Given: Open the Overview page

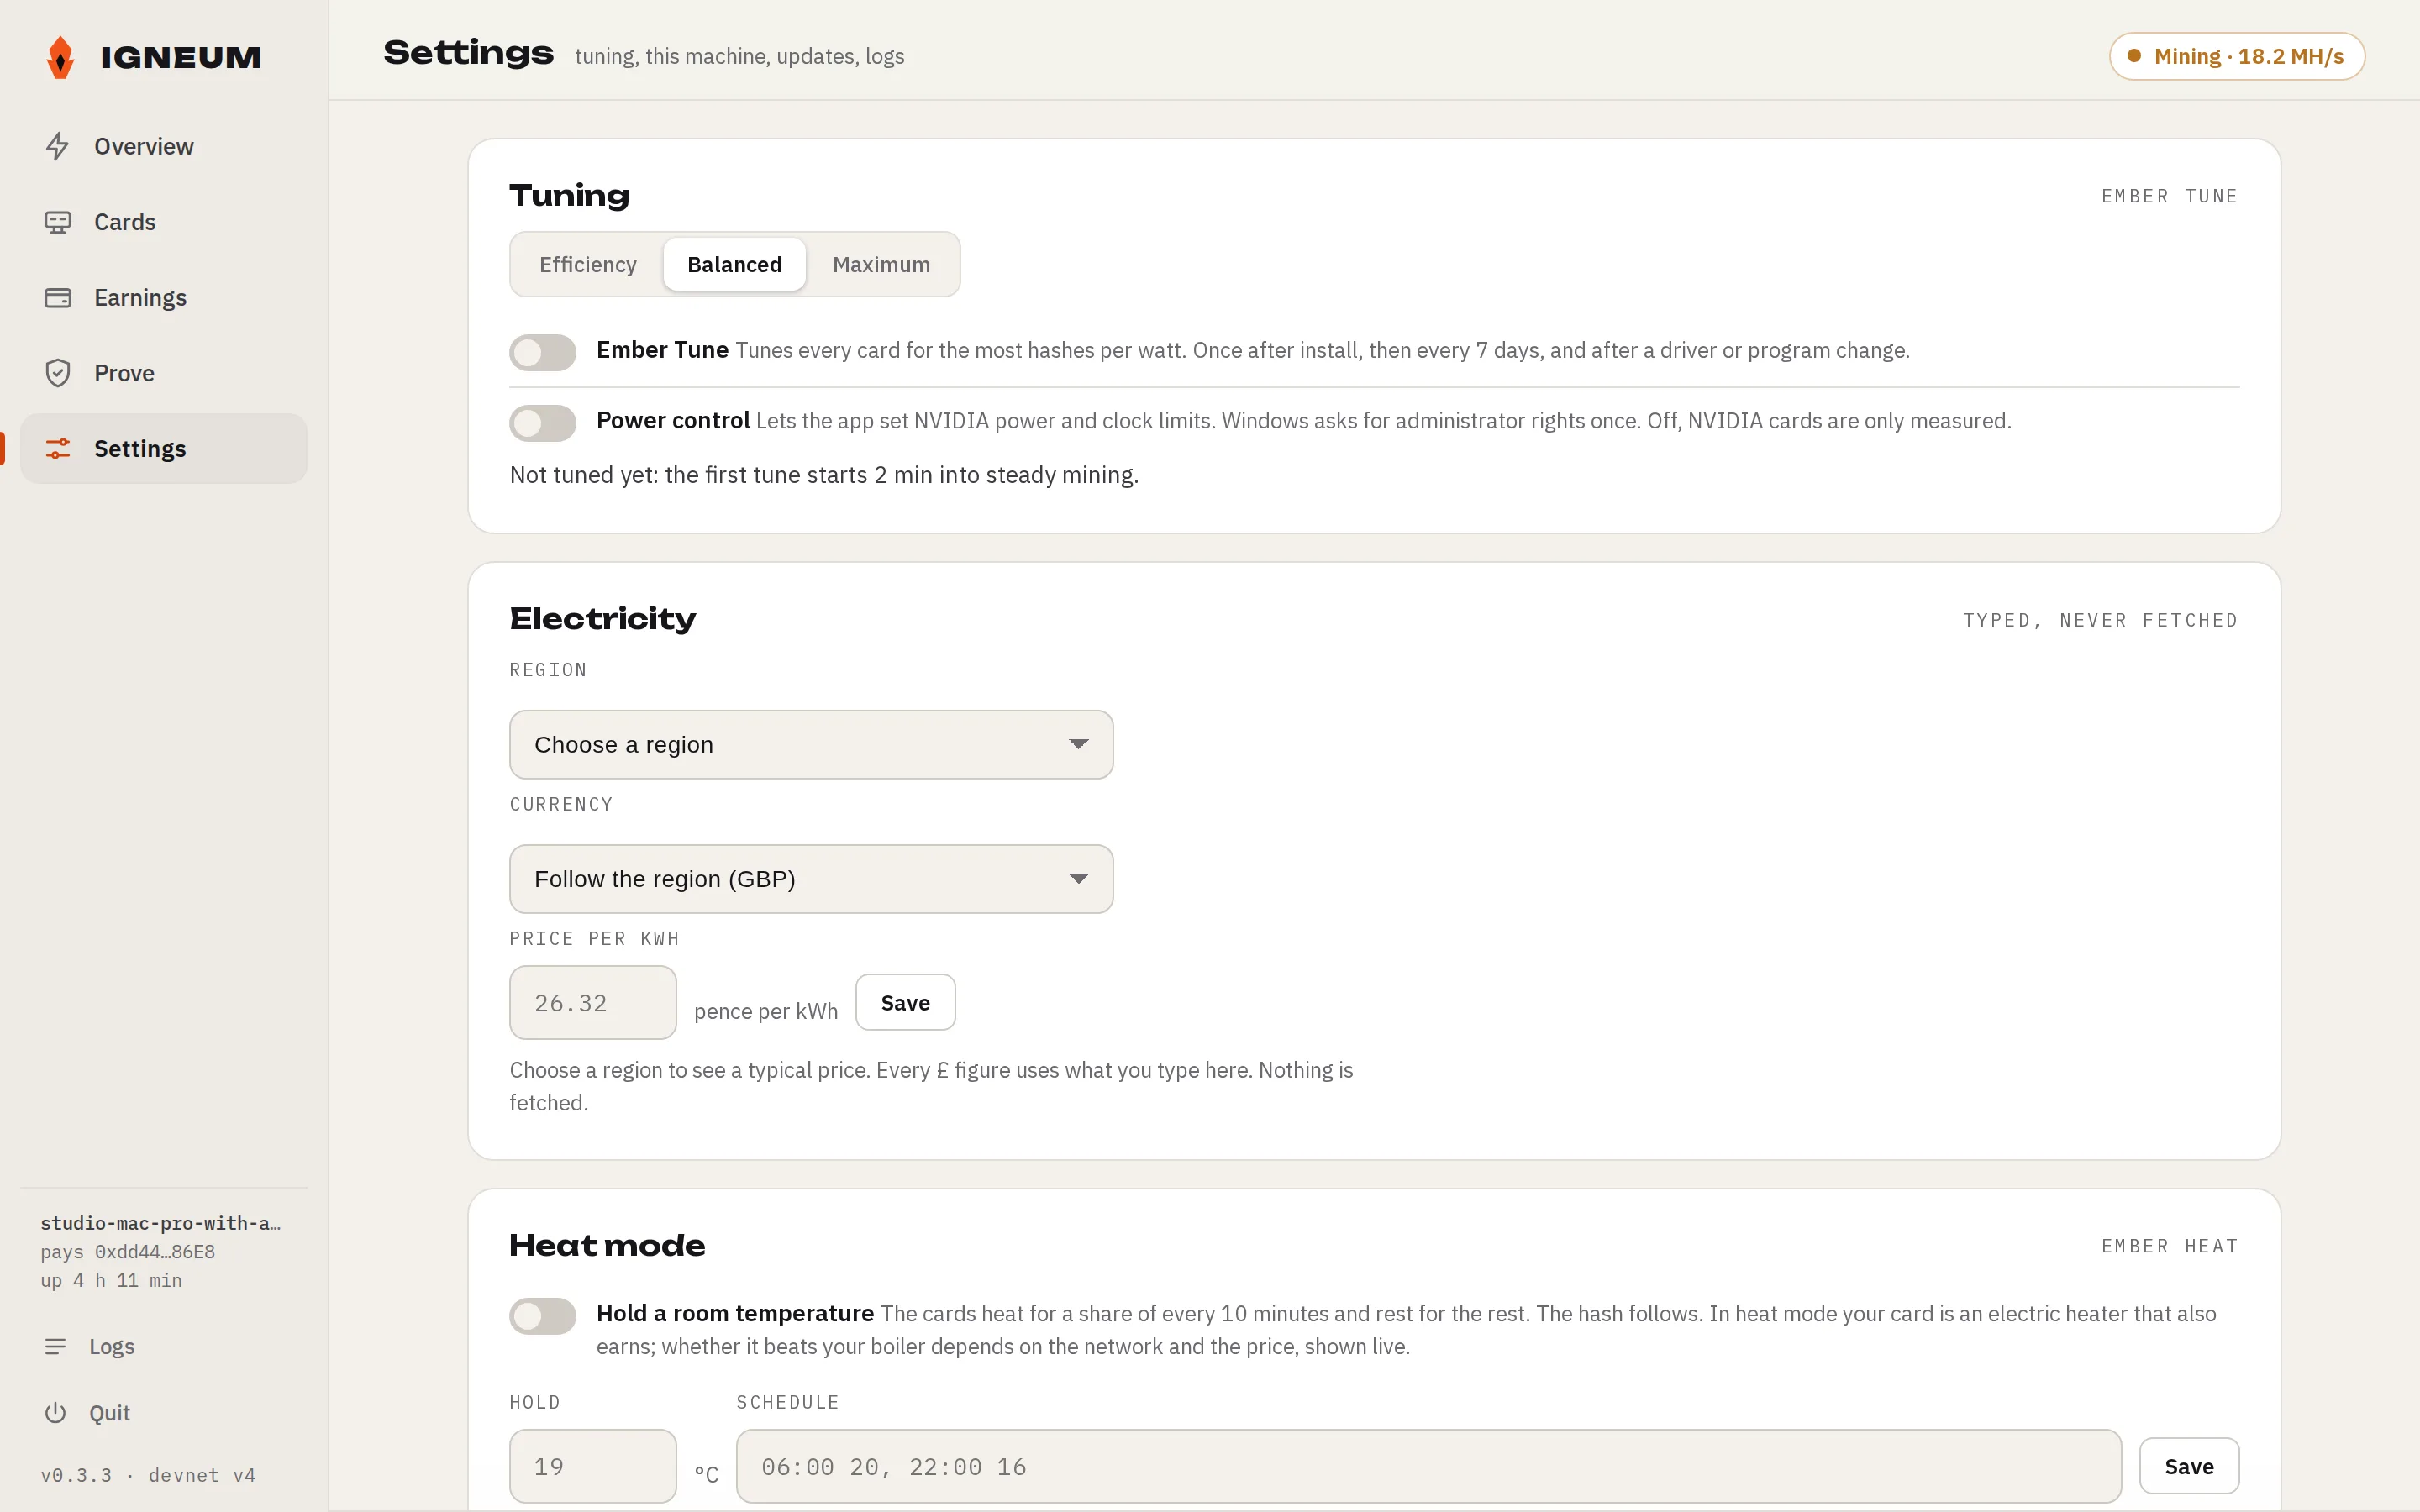Looking at the screenshot, I should point(164,146).
